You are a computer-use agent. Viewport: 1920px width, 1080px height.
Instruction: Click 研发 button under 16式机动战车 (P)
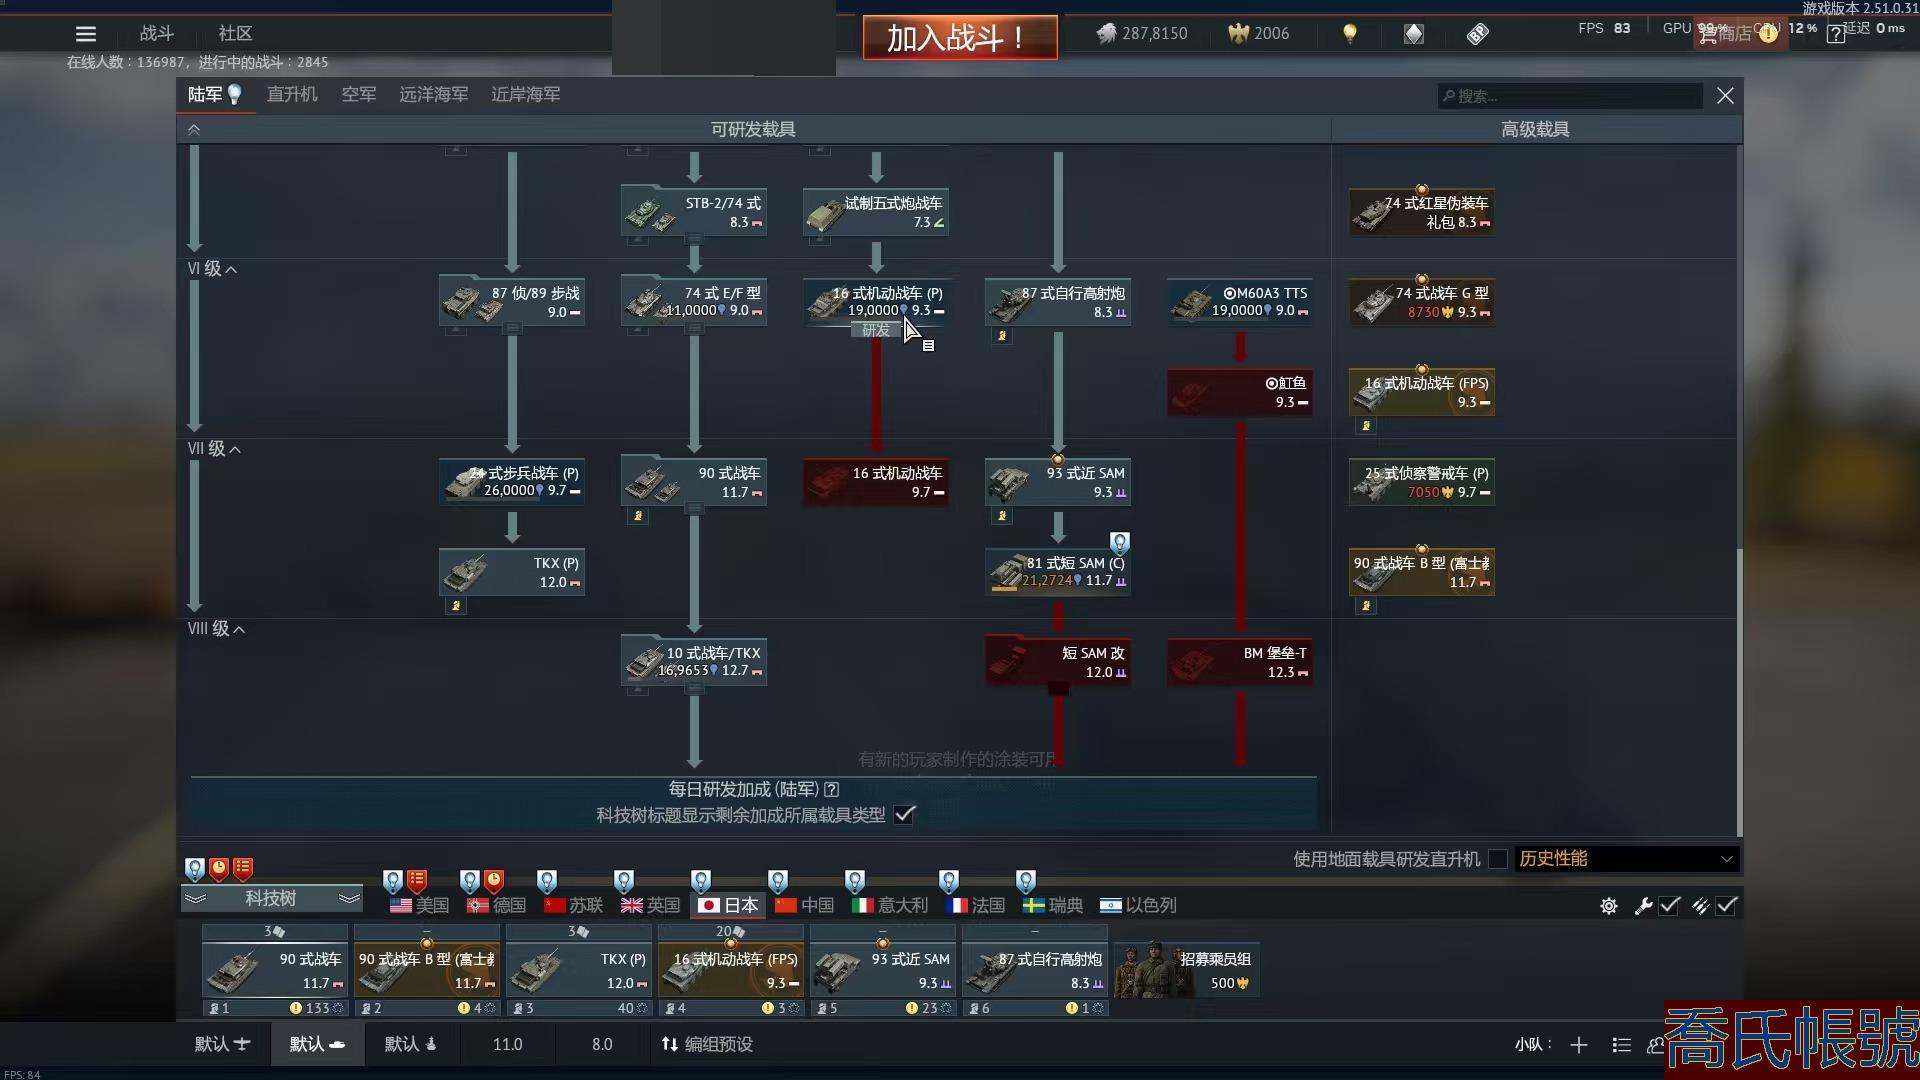(x=876, y=330)
